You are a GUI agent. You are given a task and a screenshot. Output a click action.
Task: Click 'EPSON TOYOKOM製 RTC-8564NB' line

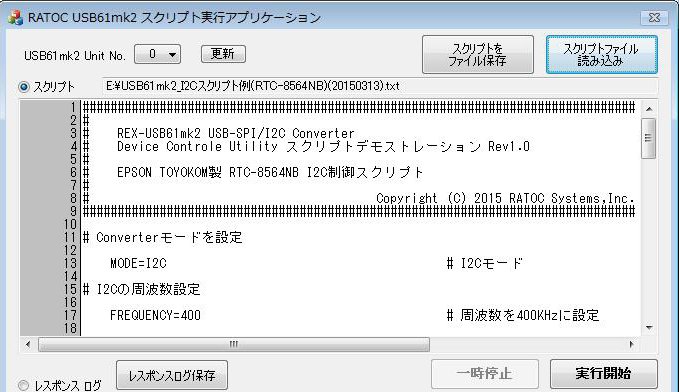click(x=270, y=172)
